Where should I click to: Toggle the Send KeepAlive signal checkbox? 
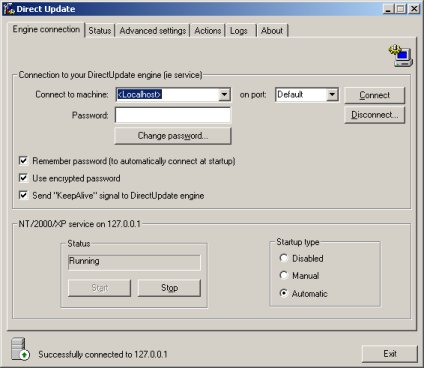point(23,195)
